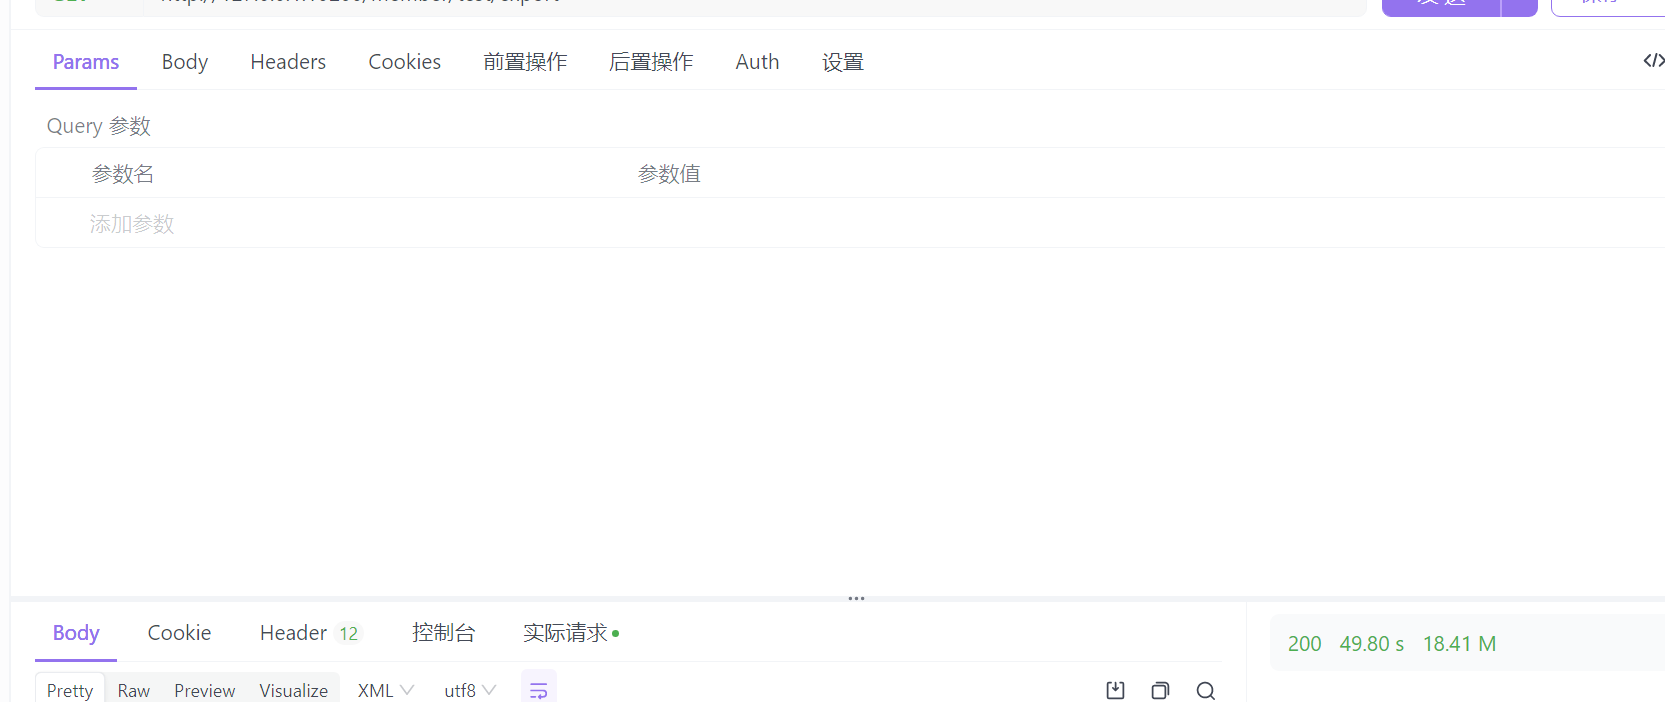The width and height of the screenshot is (1665, 702).
Task: Open the request Headers tab
Action: point(288,62)
